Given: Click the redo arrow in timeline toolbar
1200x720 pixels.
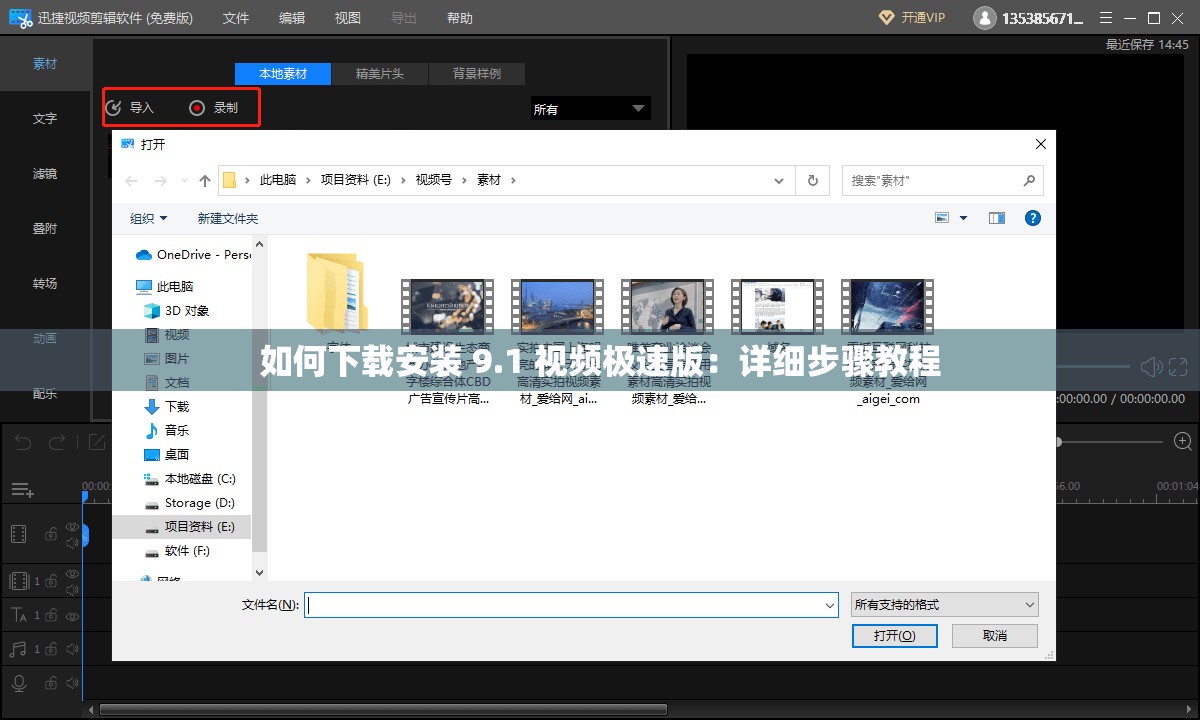Looking at the screenshot, I should (57, 442).
